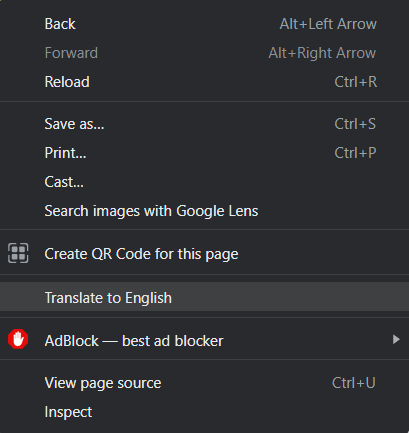Click the Ctrl+R shortcut label
Screen dimensions: 409x433
point(356,82)
